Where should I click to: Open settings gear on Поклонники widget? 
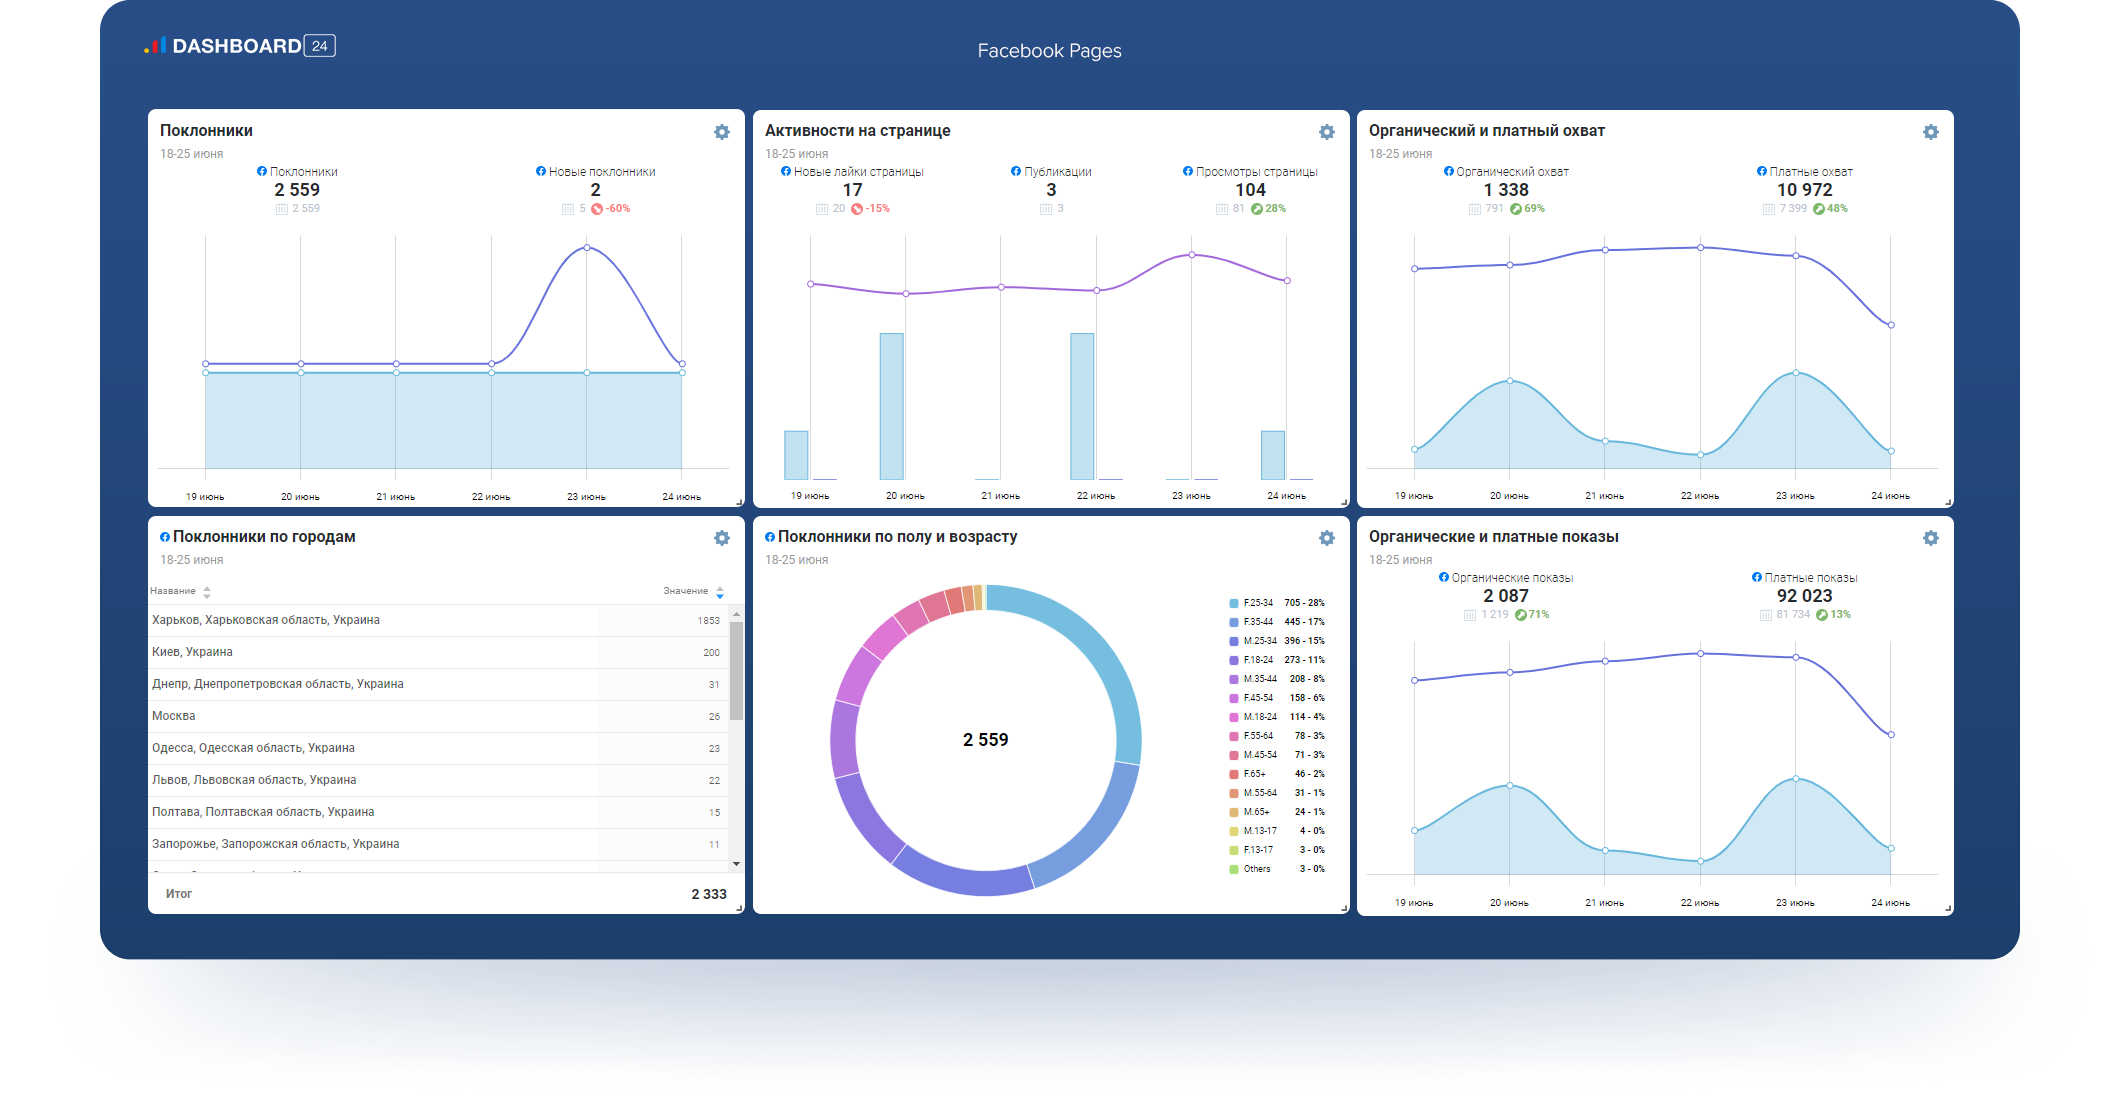(722, 132)
